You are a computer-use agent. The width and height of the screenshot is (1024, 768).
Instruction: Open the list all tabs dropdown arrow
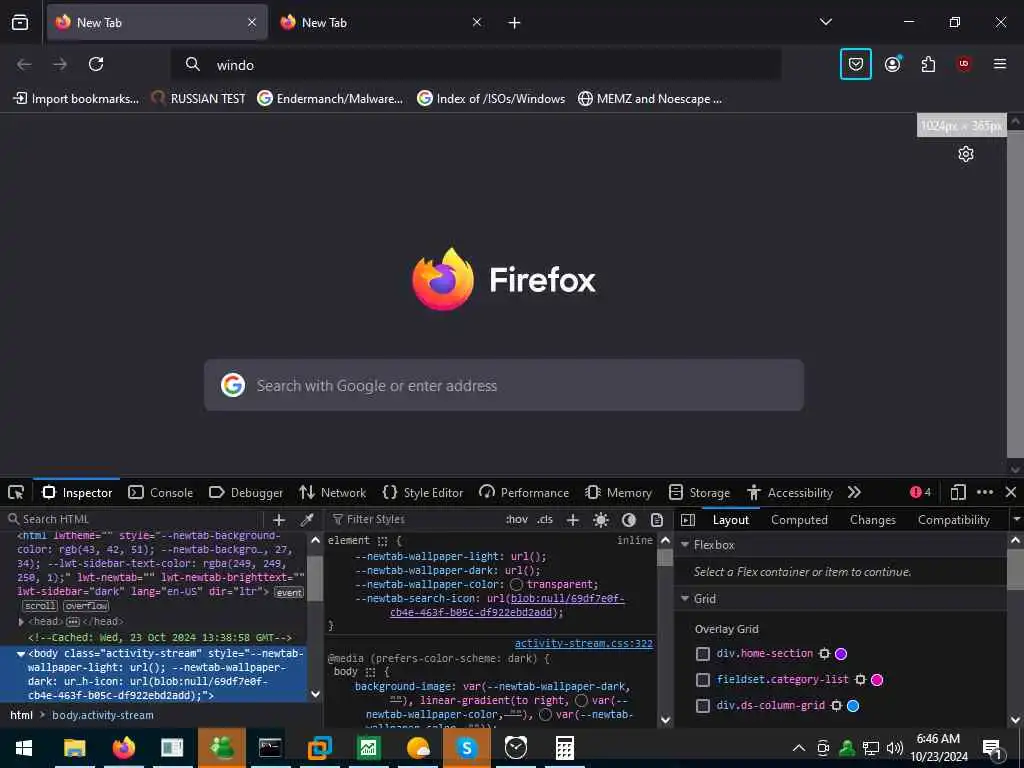pyautogui.click(x=826, y=22)
